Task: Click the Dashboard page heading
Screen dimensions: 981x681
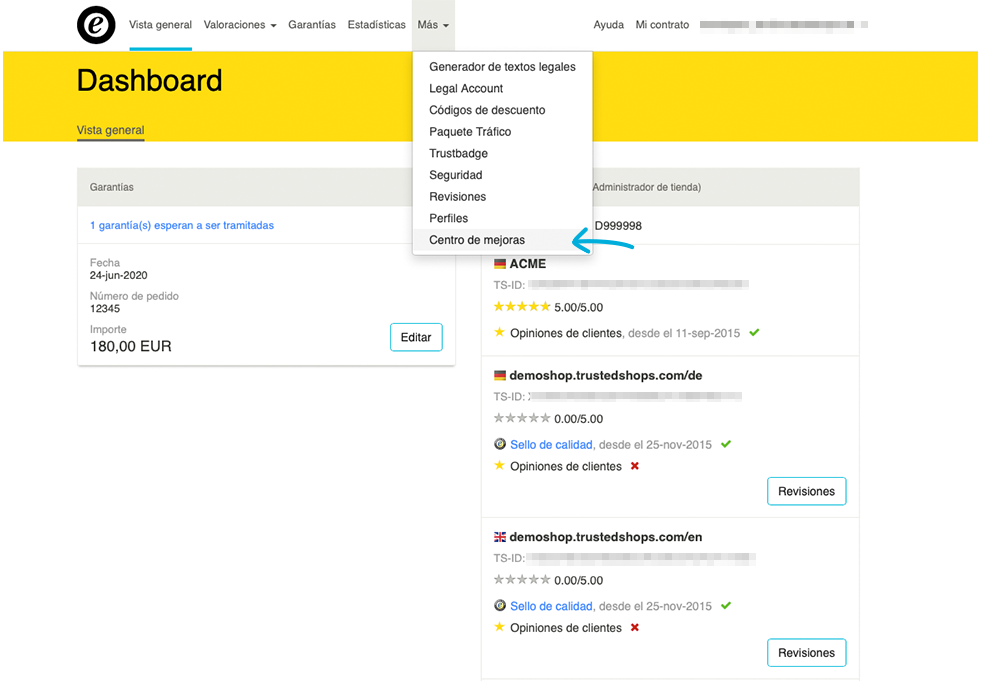Action: (150, 81)
